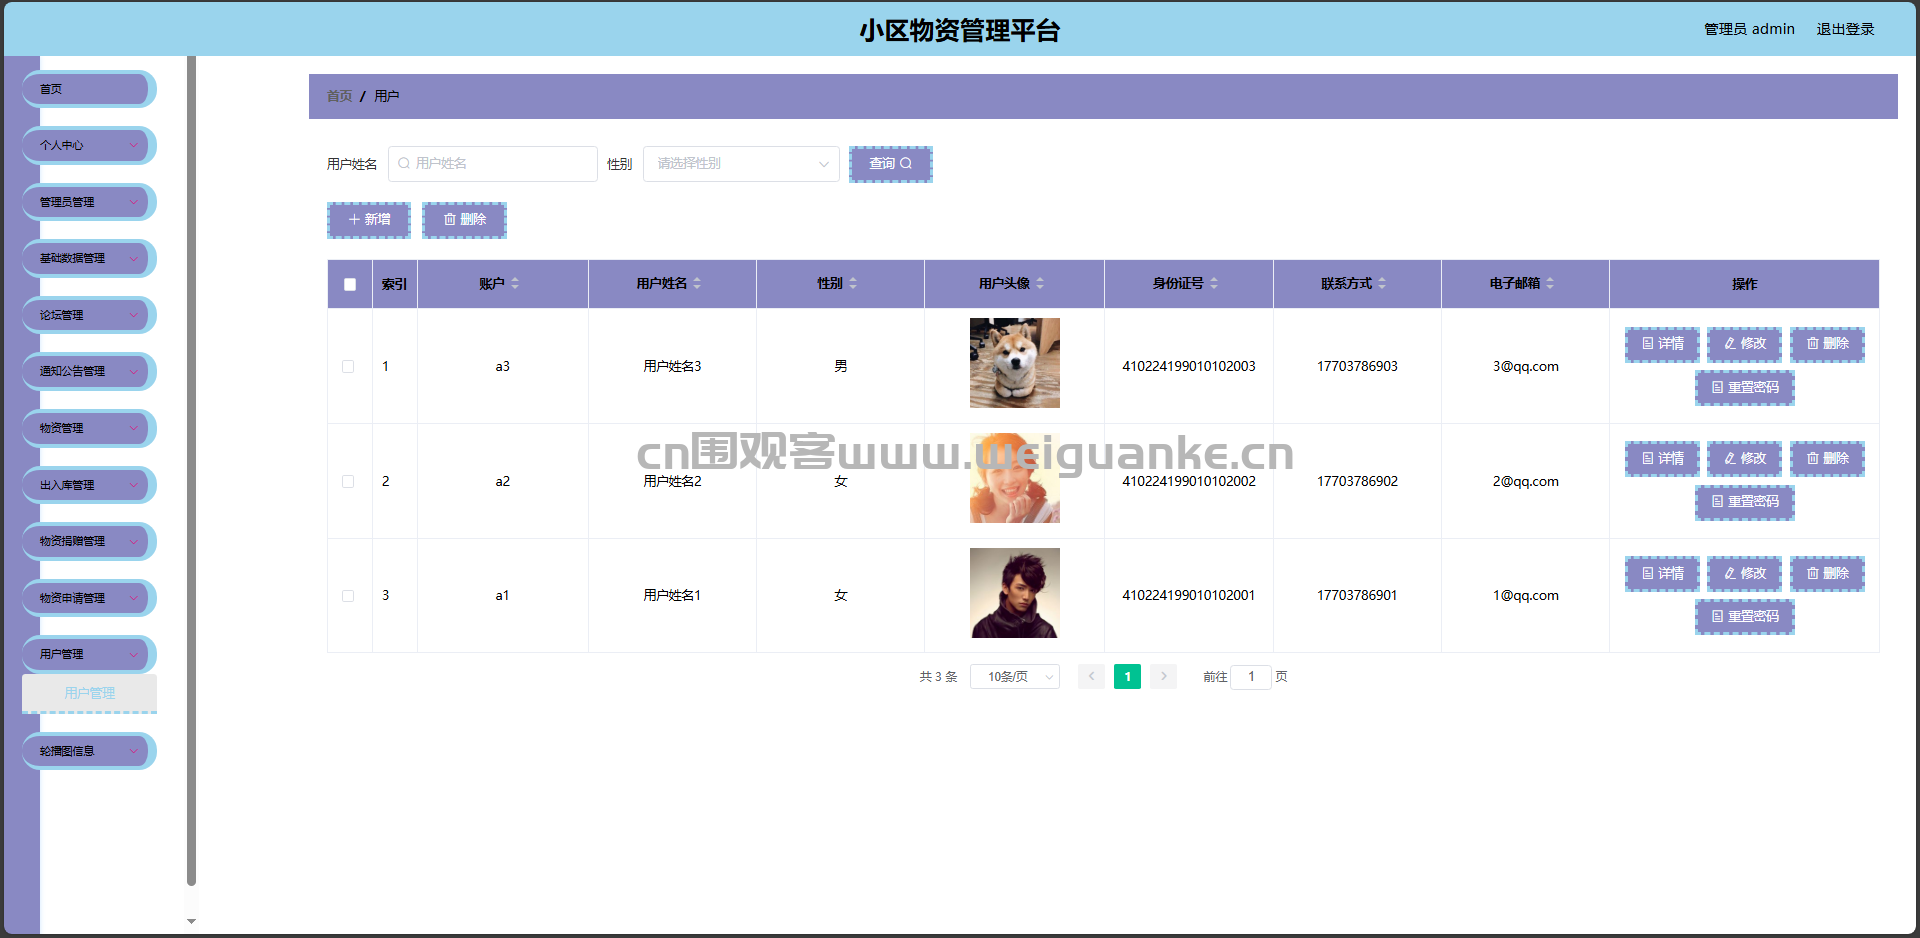Click the sidebar vertical scrollbar
The width and height of the screenshot is (1920, 938).
pos(191,470)
